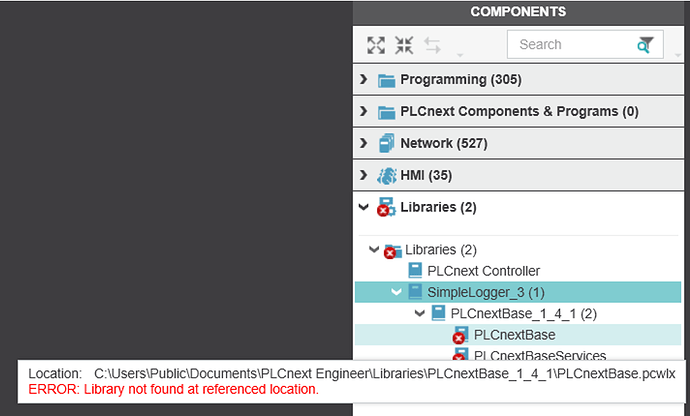
Task: Click the collapse all icon in Components toolbar
Action: click(404, 45)
